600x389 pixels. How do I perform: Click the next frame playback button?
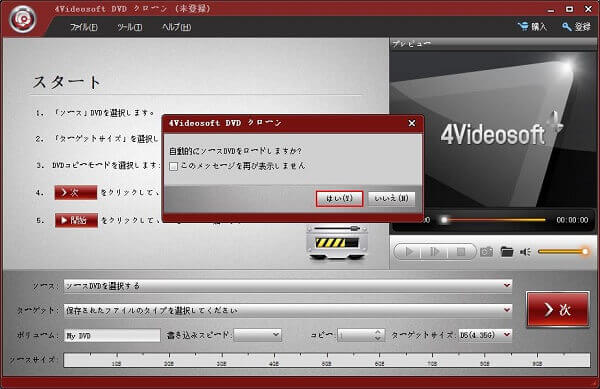click(x=434, y=252)
